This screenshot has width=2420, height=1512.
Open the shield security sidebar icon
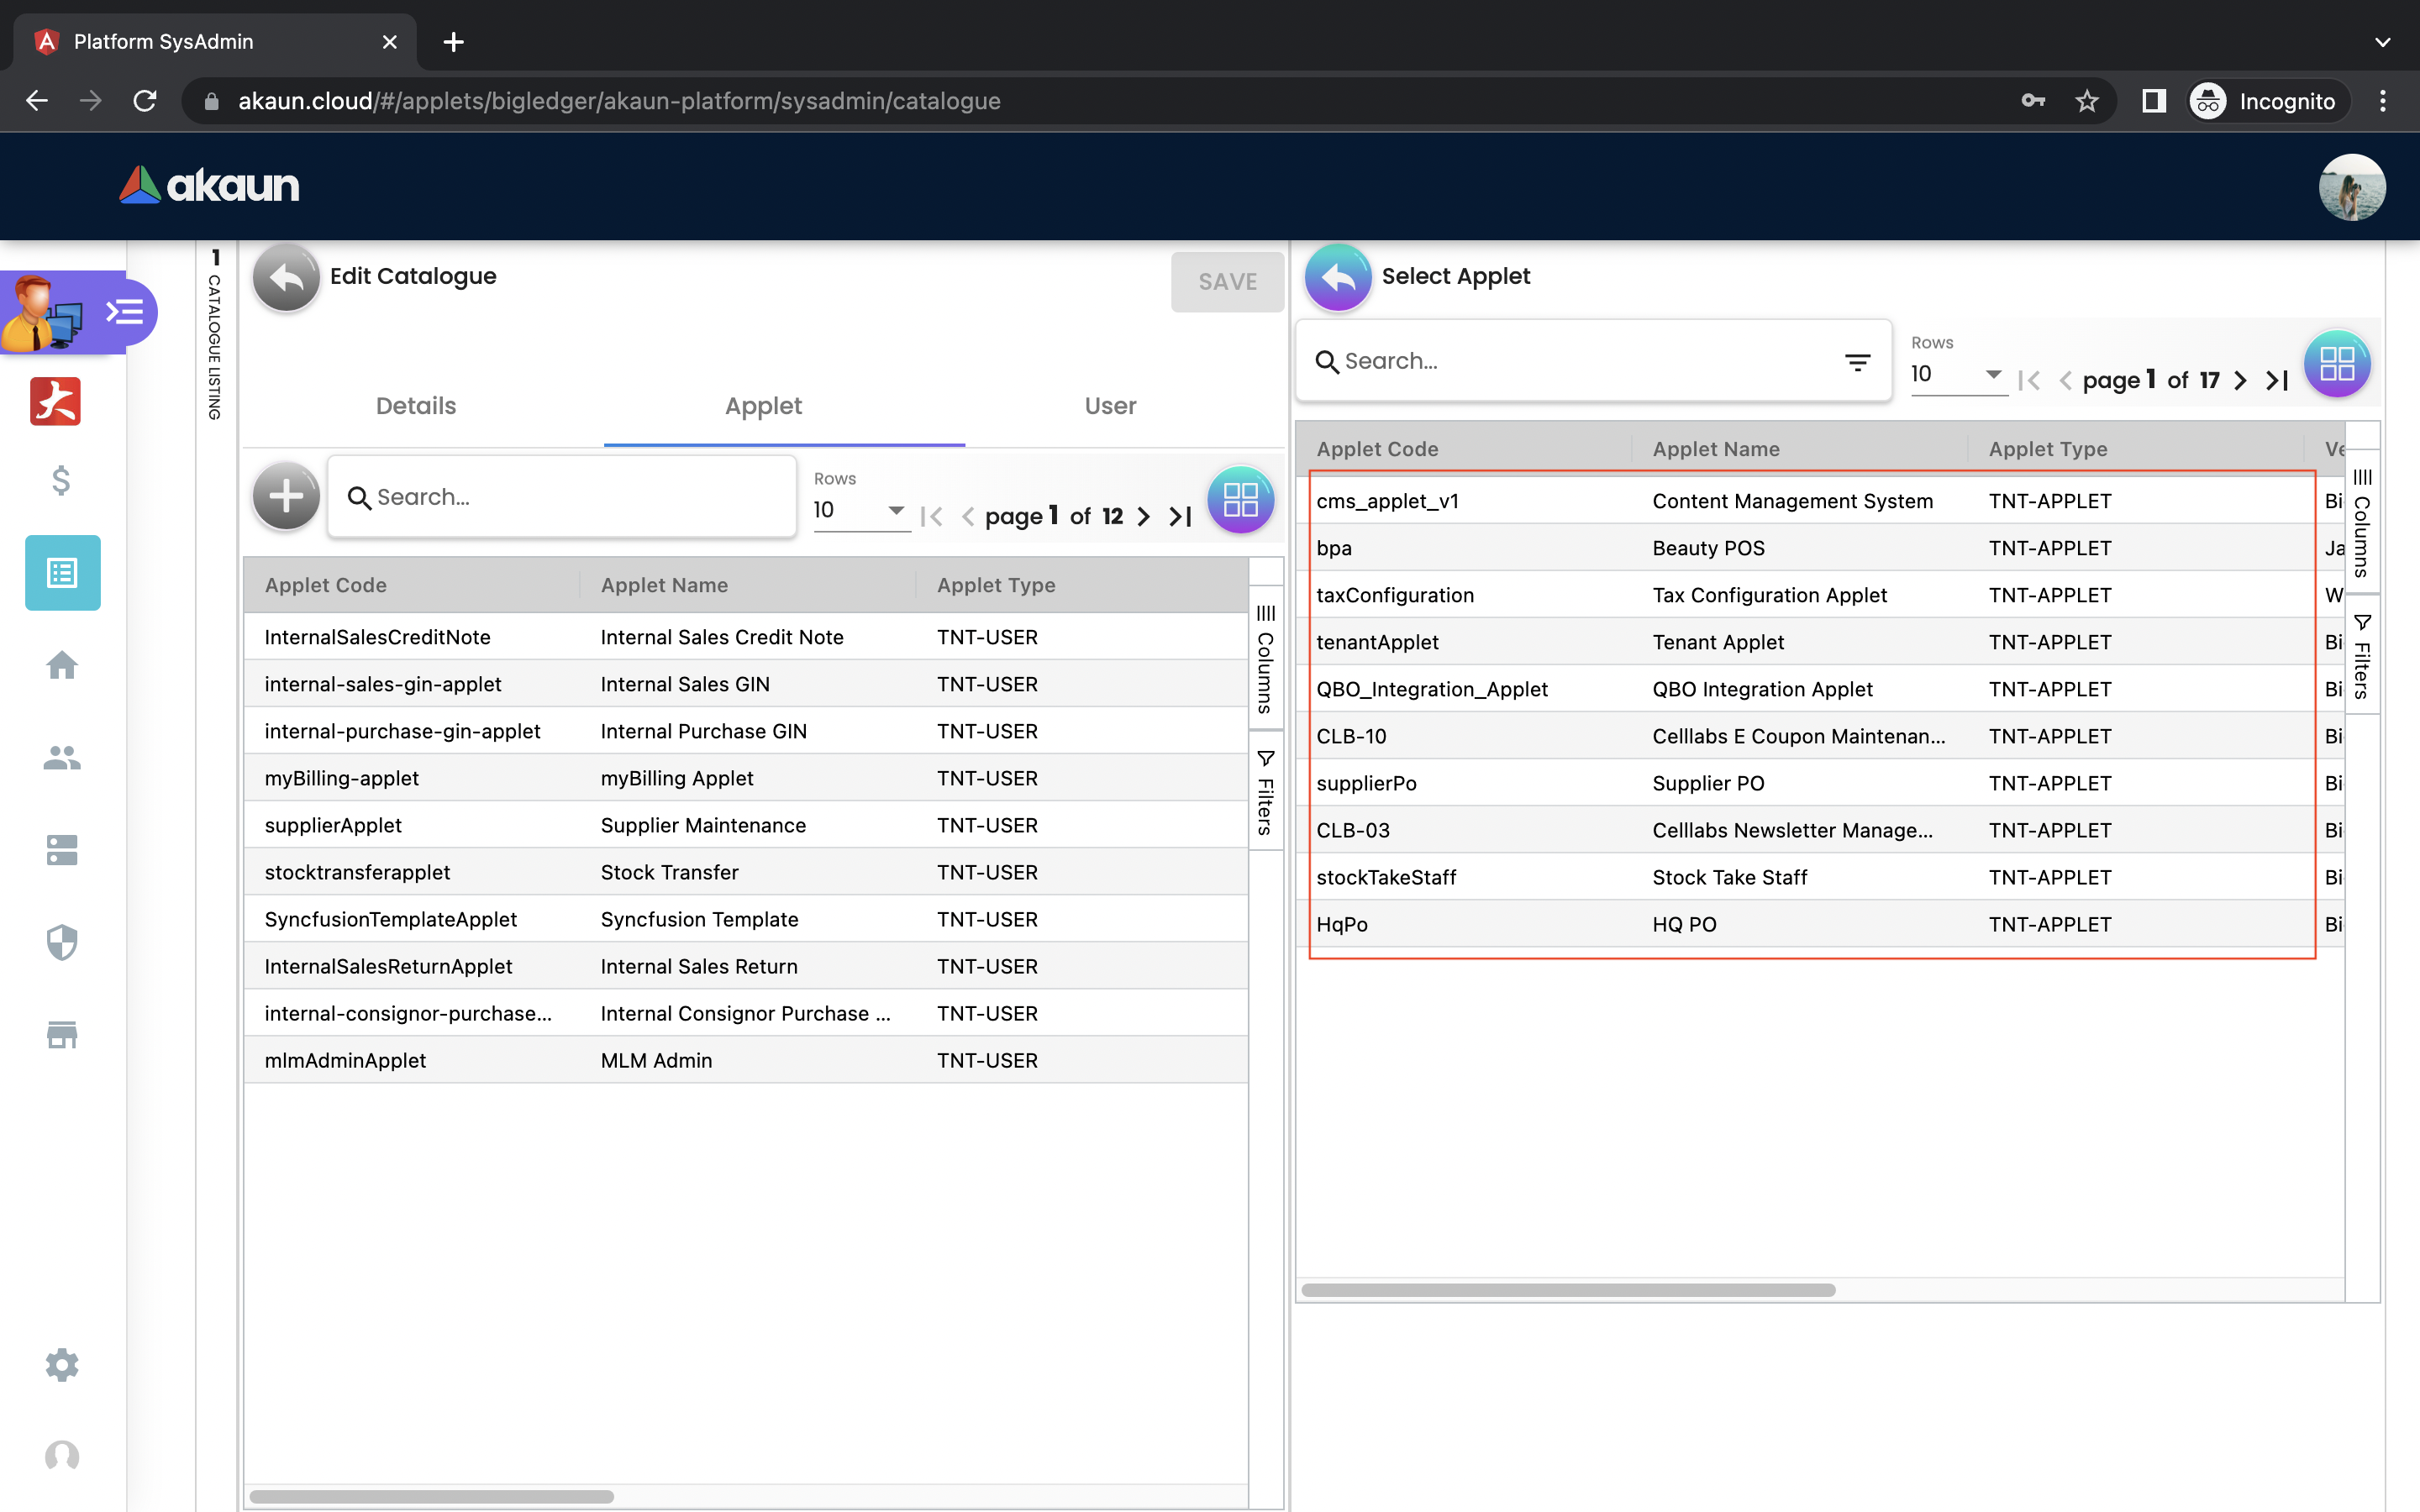point(62,942)
